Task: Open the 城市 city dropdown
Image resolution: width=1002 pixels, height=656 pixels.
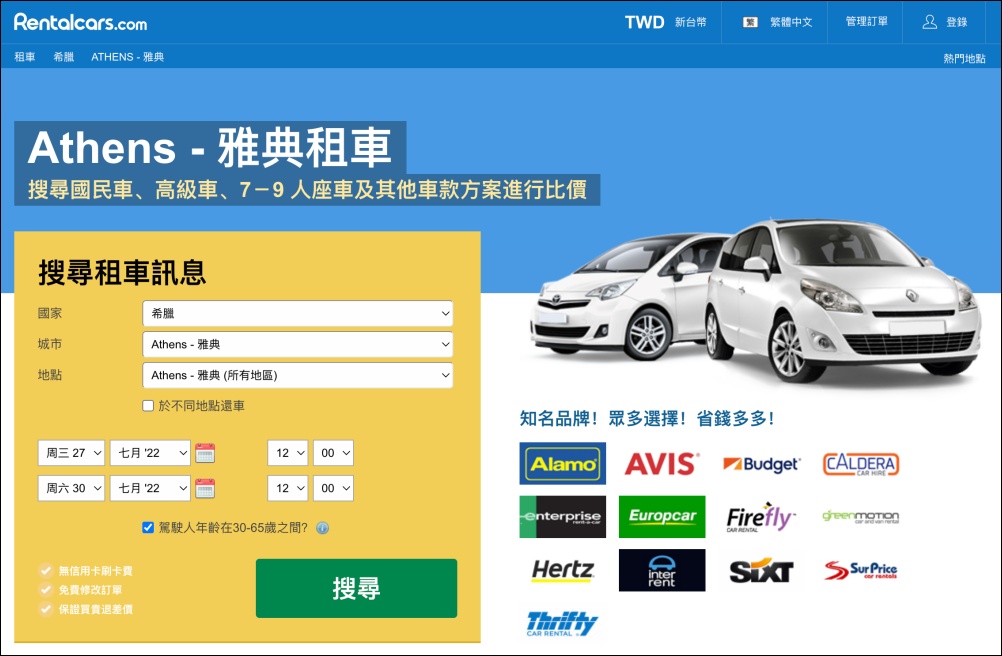Action: (x=298, y=344)
